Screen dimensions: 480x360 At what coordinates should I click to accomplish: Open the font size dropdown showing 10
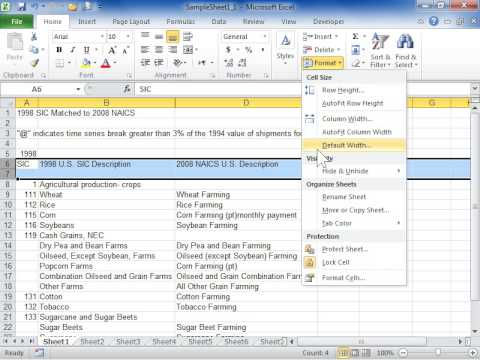(128, 36)
